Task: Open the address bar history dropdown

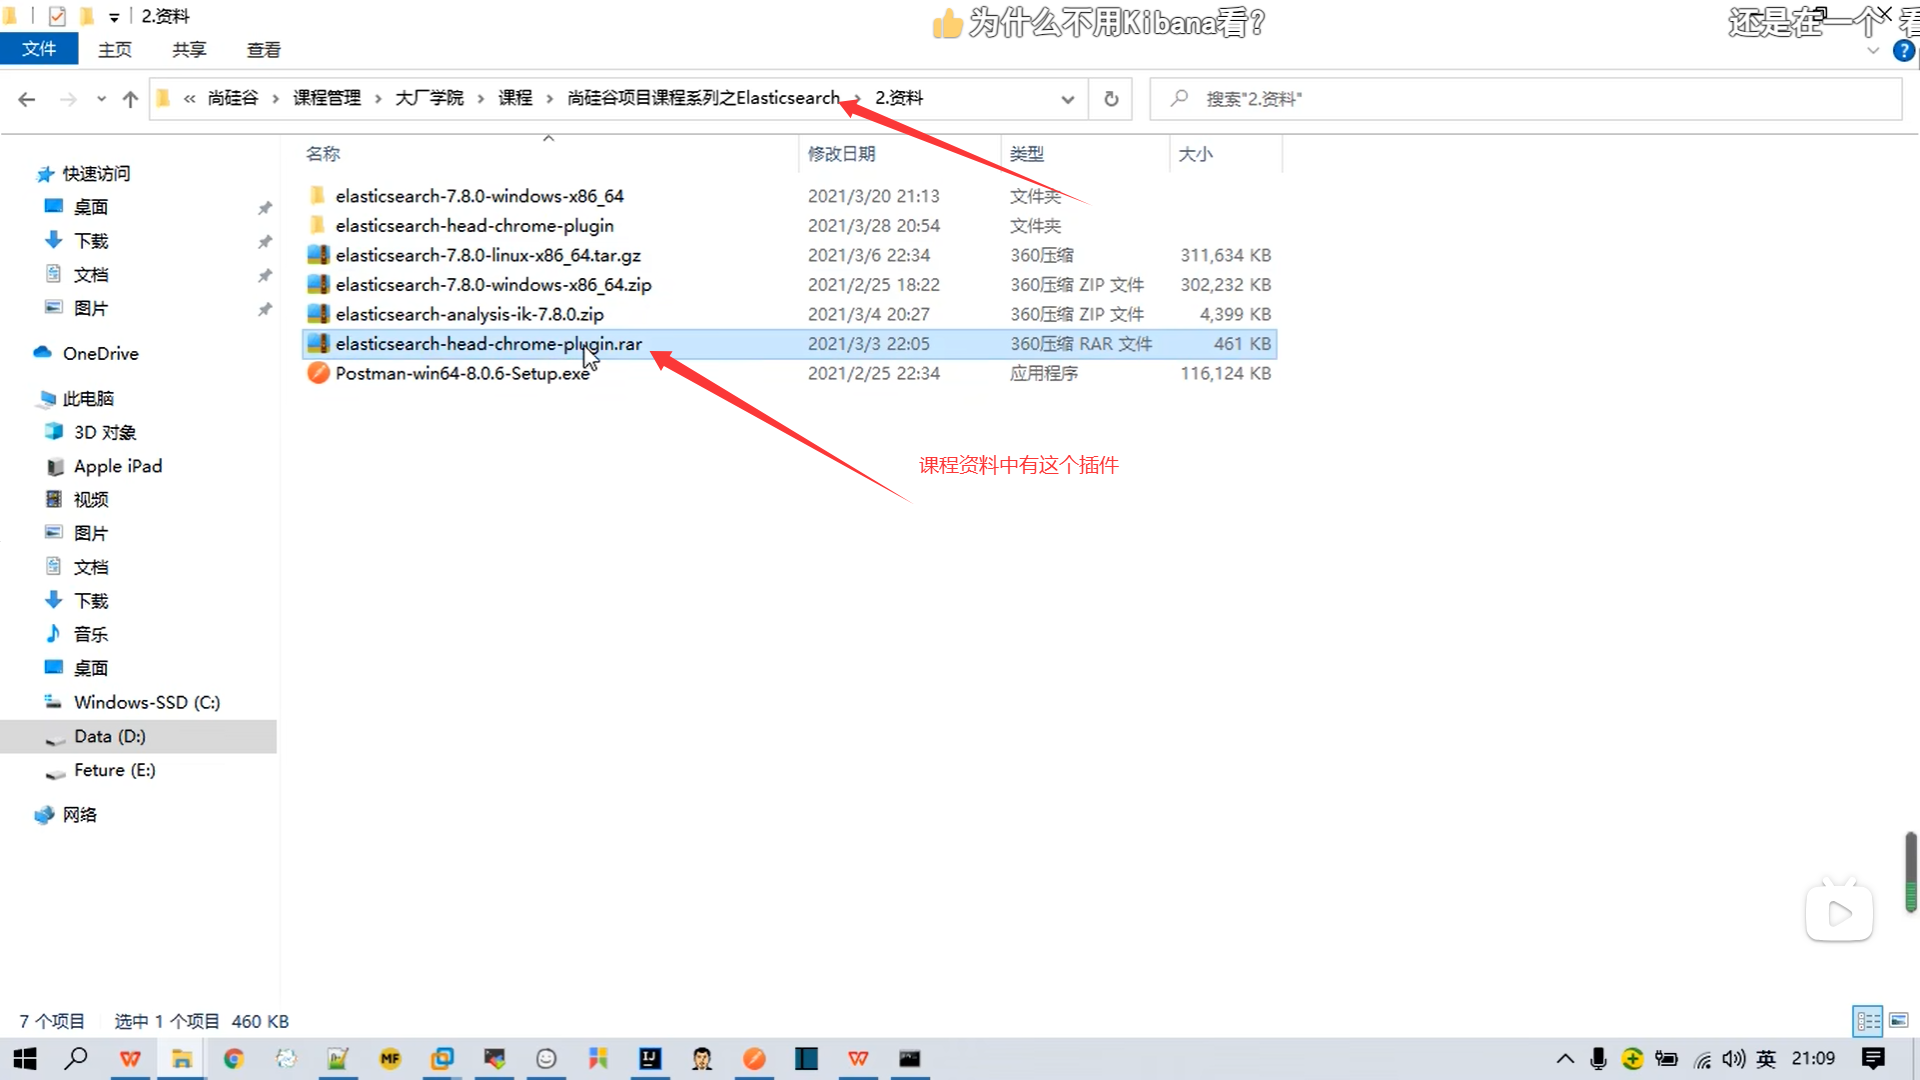Action: 1067,99
